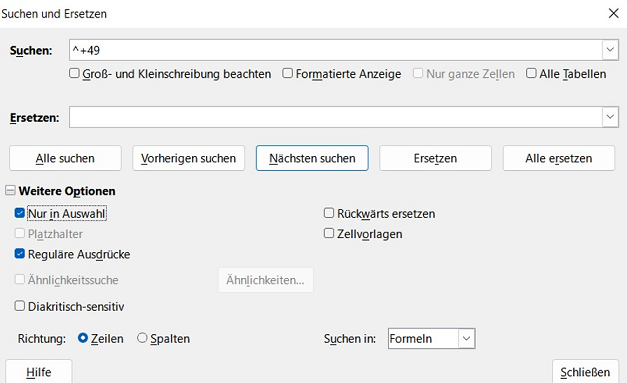The image size is (627, 383).
Task: Open Hilfe for this dialog
Action: (39, 372)
